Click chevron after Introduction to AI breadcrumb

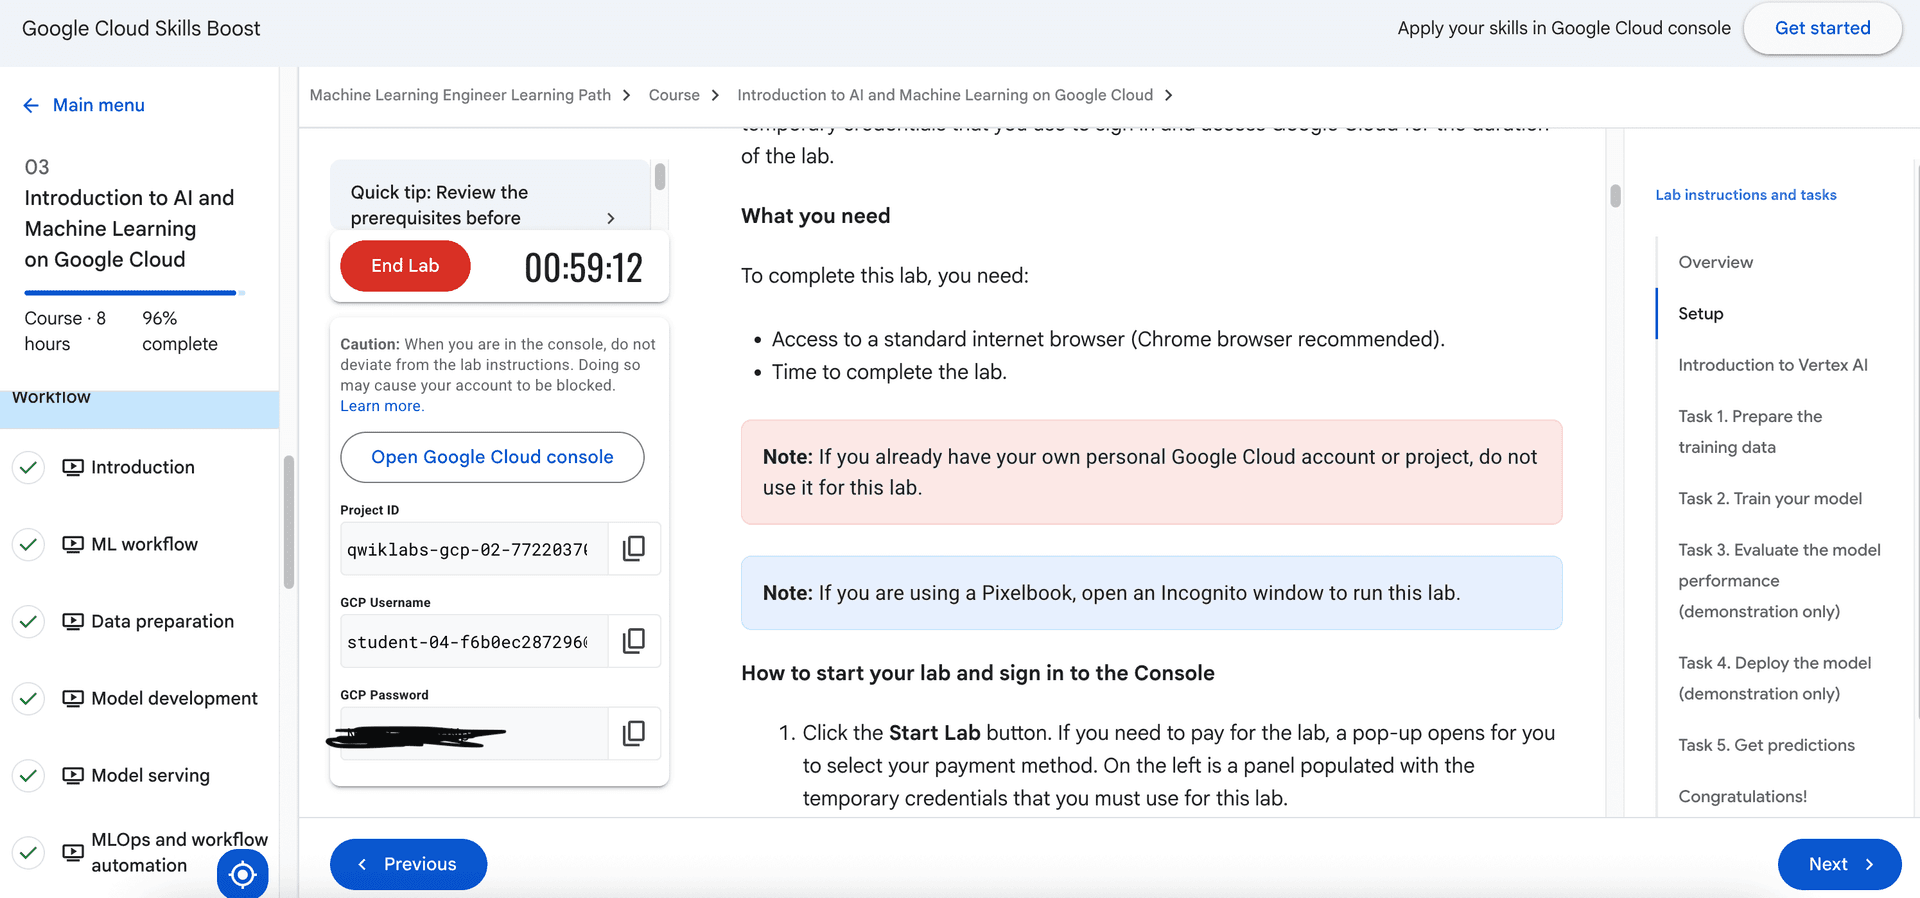(x=1168, y=95)
